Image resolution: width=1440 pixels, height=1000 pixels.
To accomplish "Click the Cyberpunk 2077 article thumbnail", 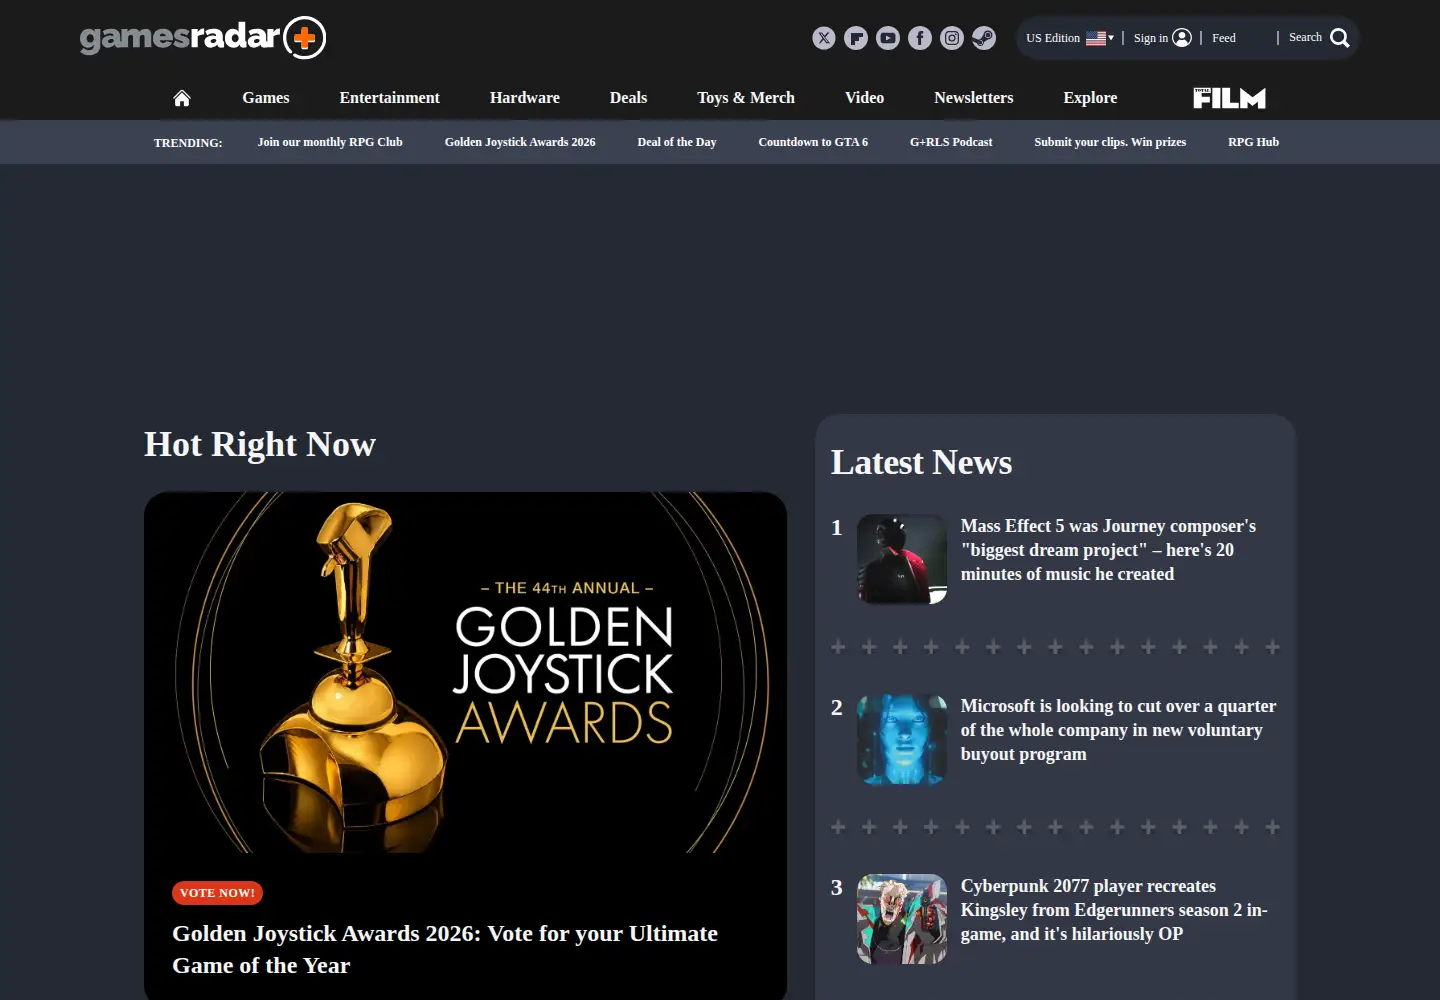I will [902, 919].
